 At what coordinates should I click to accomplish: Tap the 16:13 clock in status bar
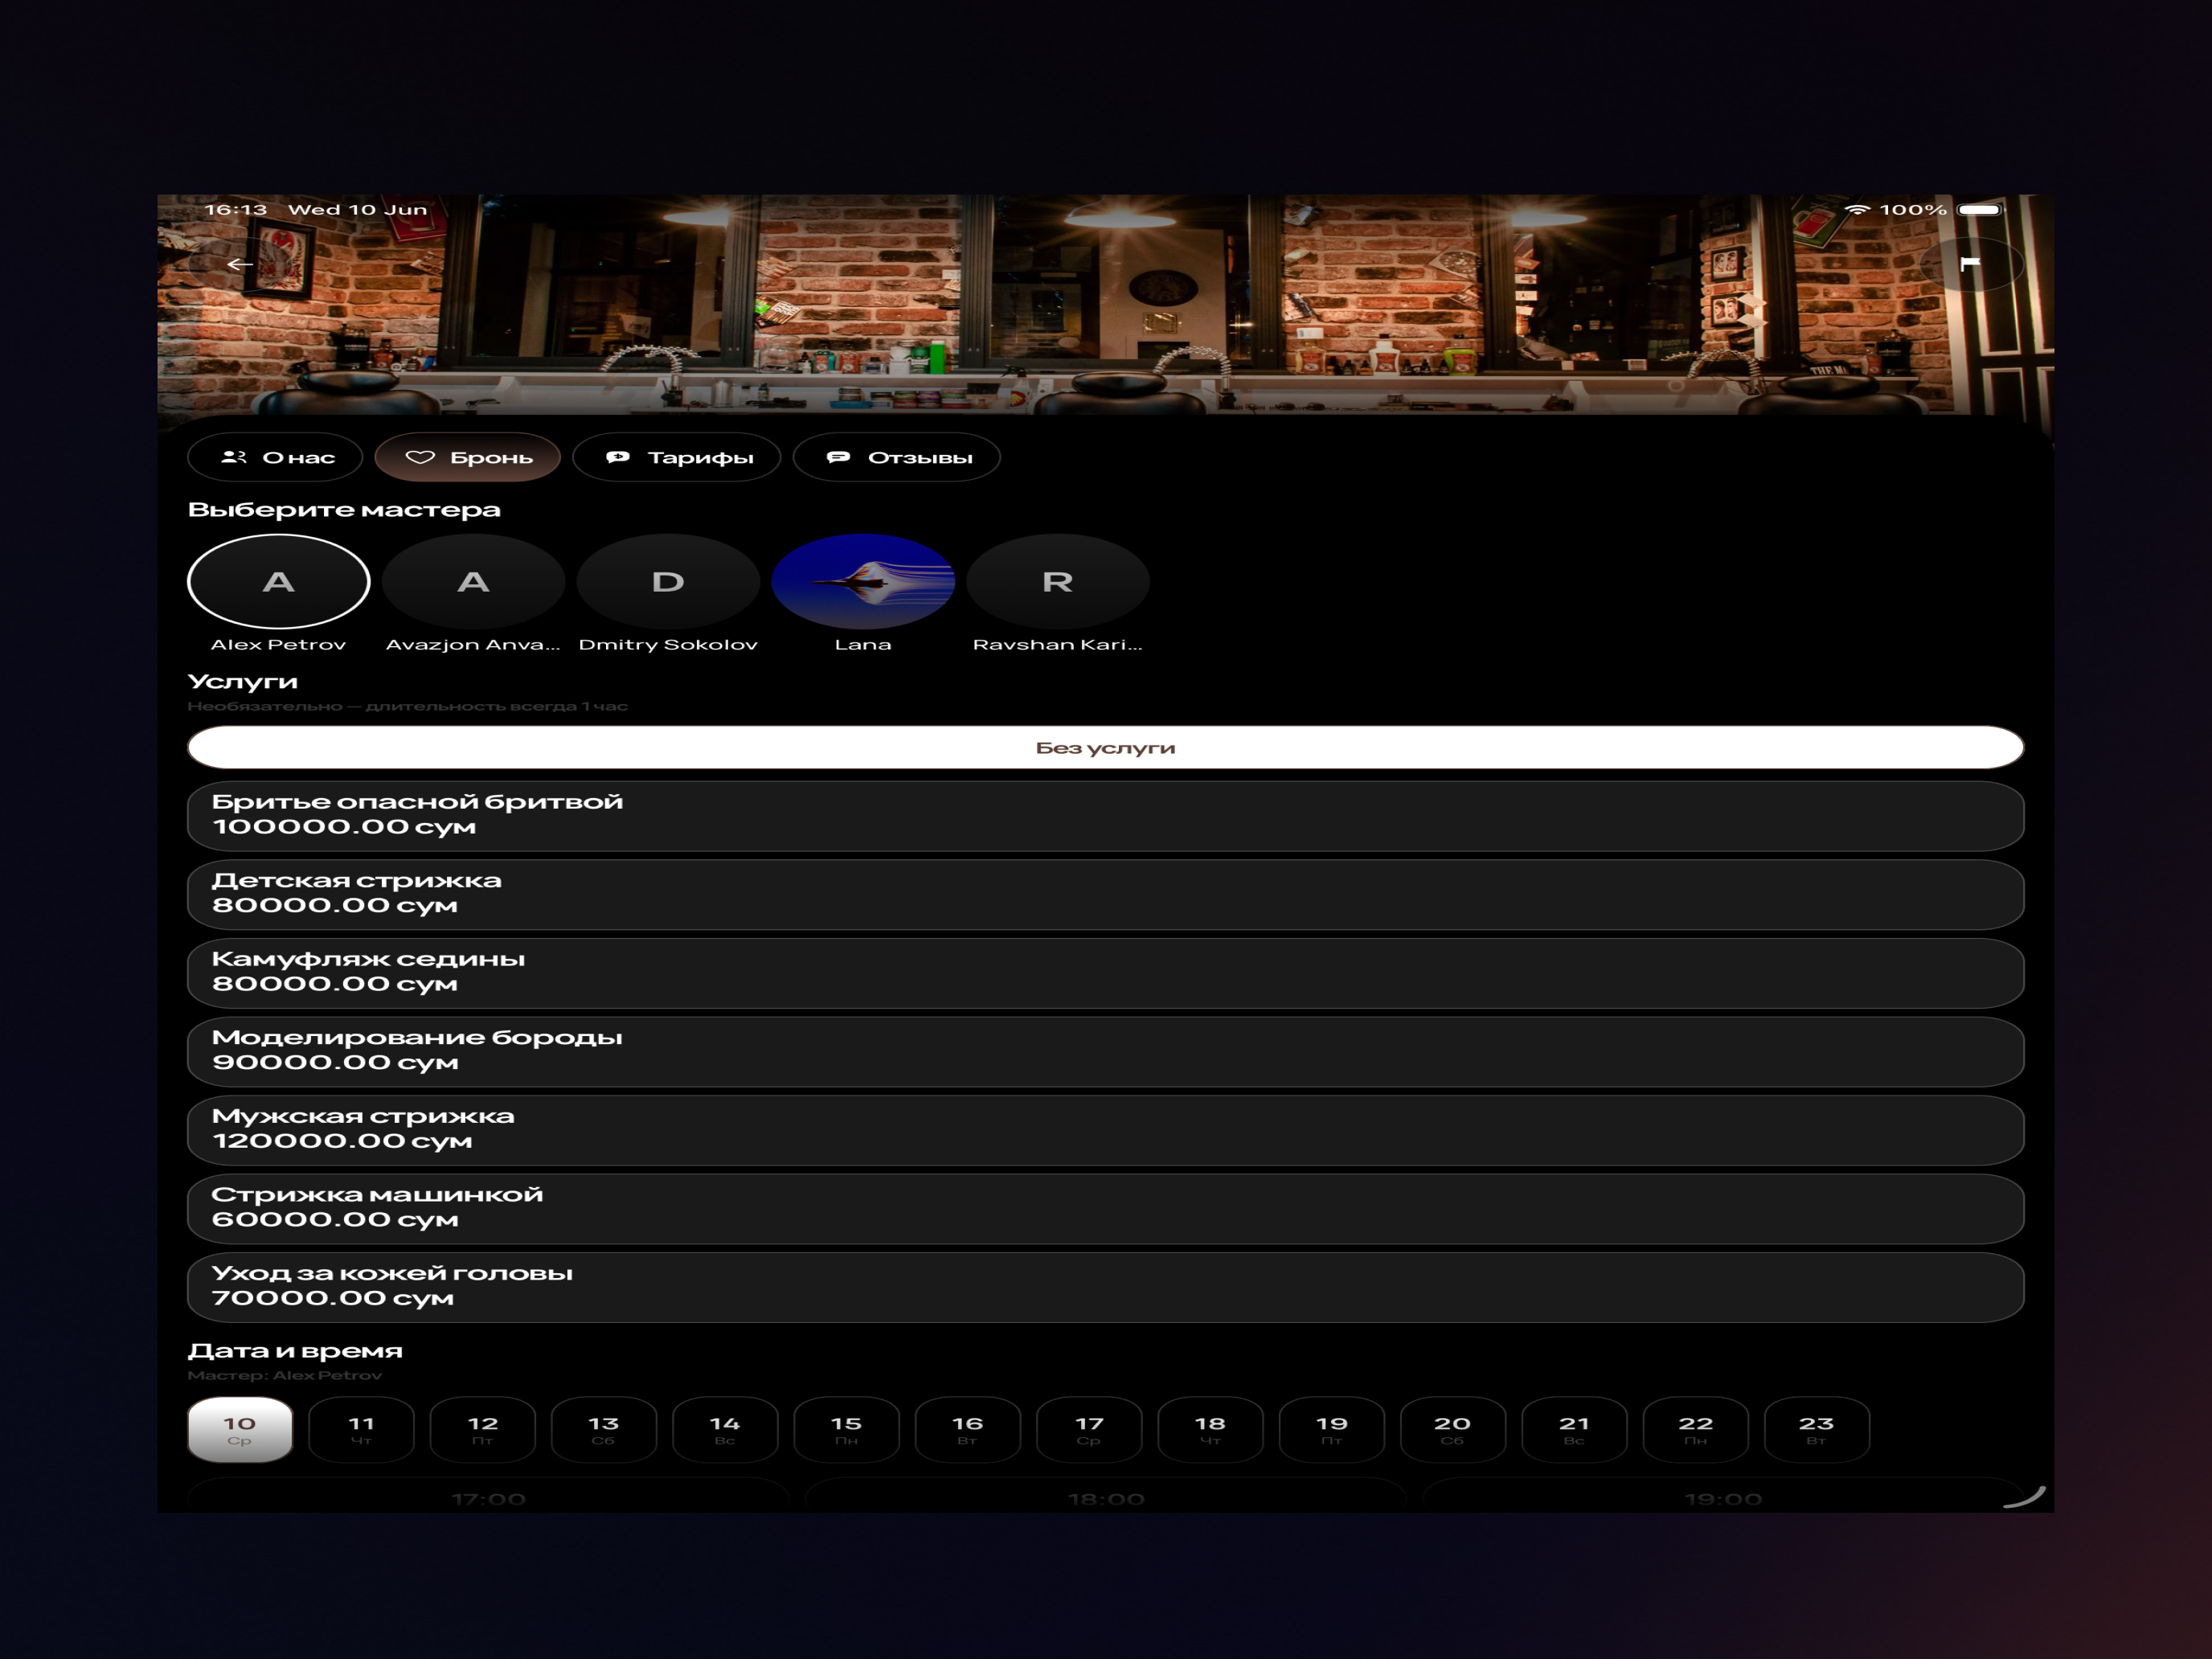pos(236,210)
